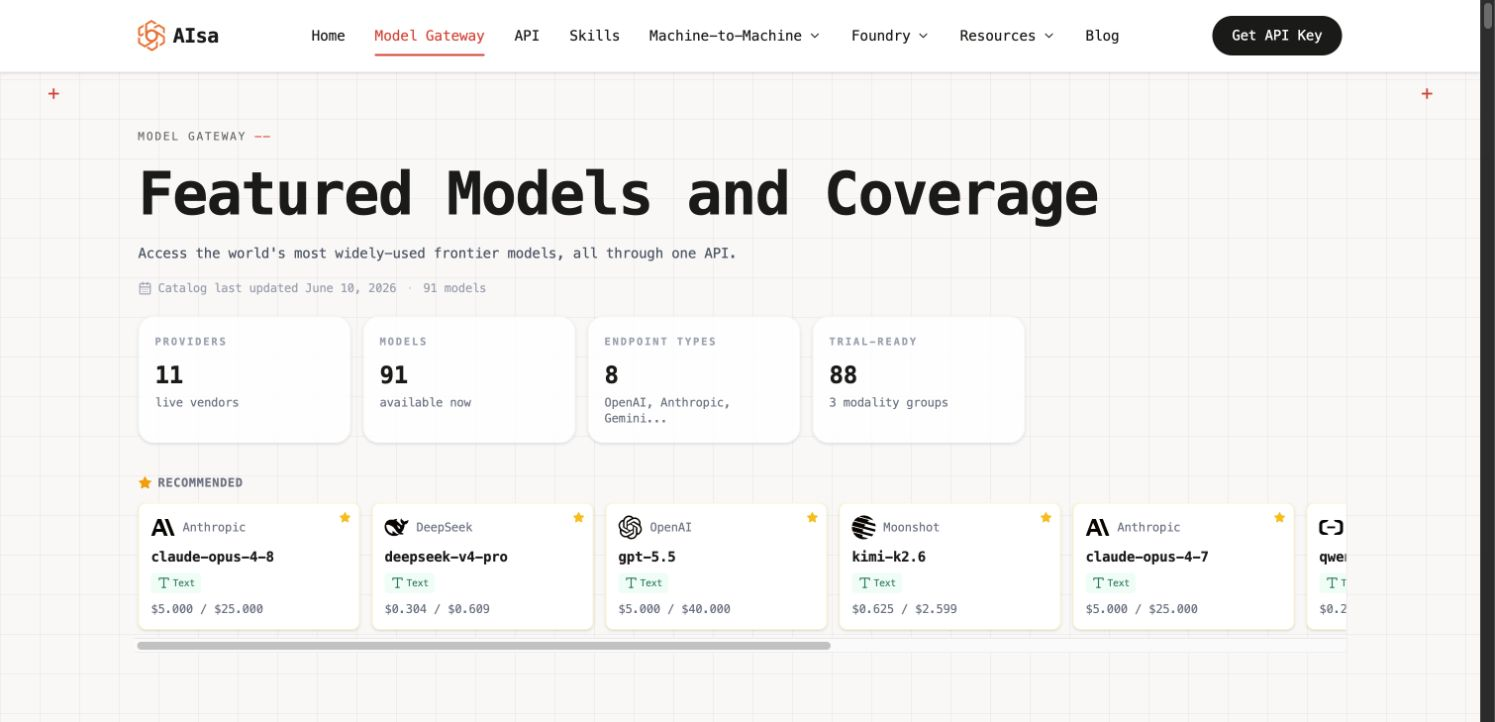
Task: Go to the Home nav item
Action: pos(328,36)
